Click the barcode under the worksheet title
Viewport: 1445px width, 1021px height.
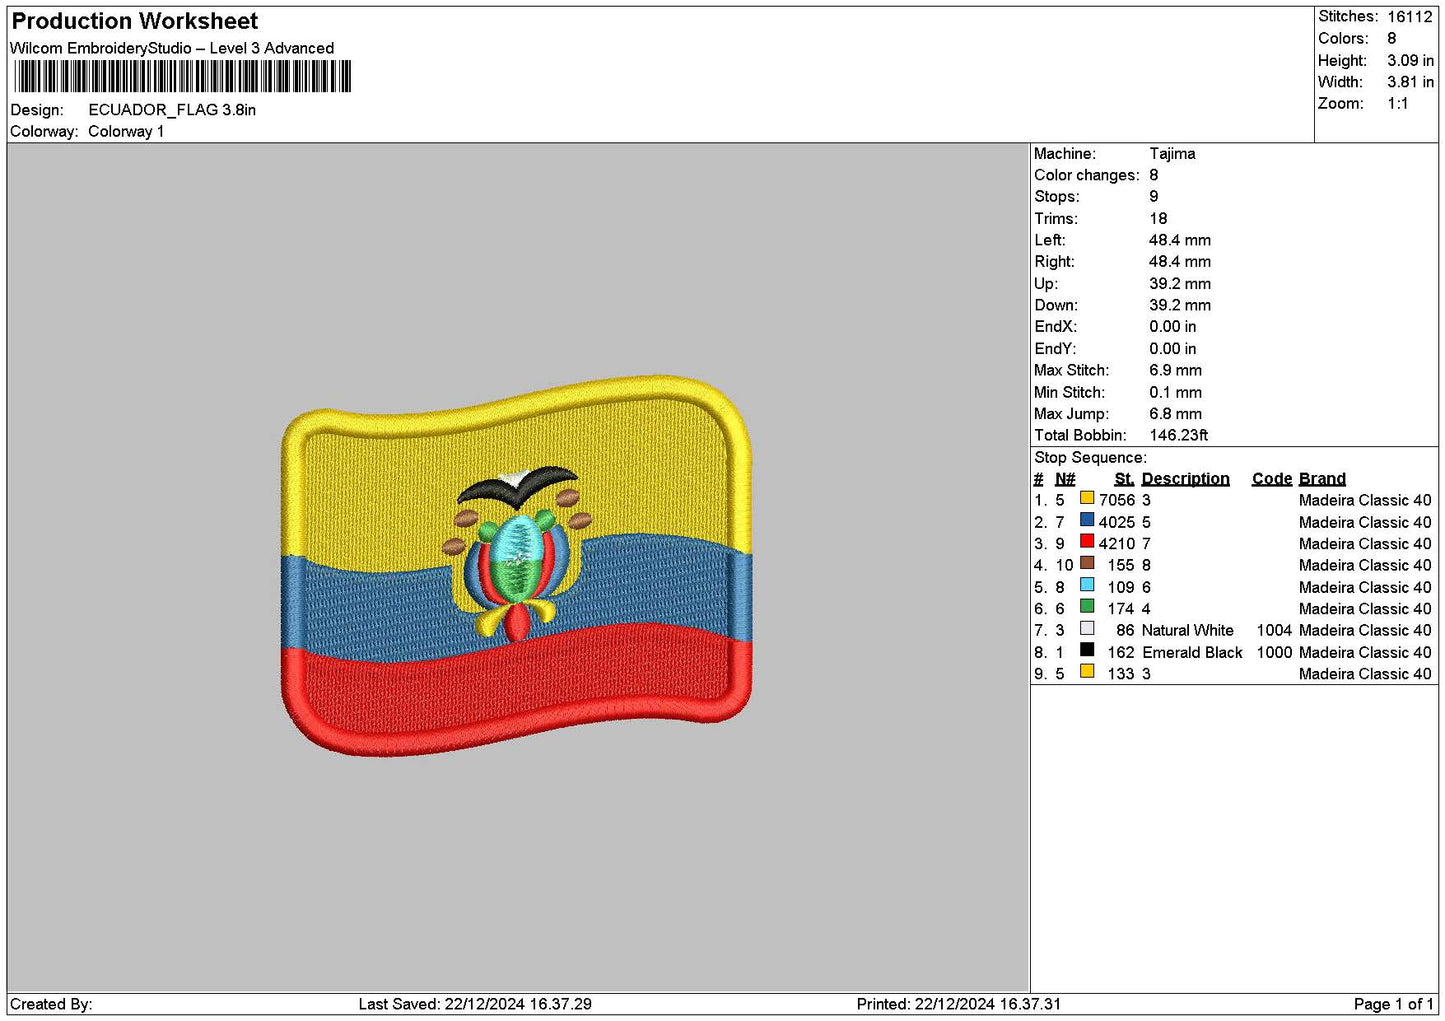[182, 76]
